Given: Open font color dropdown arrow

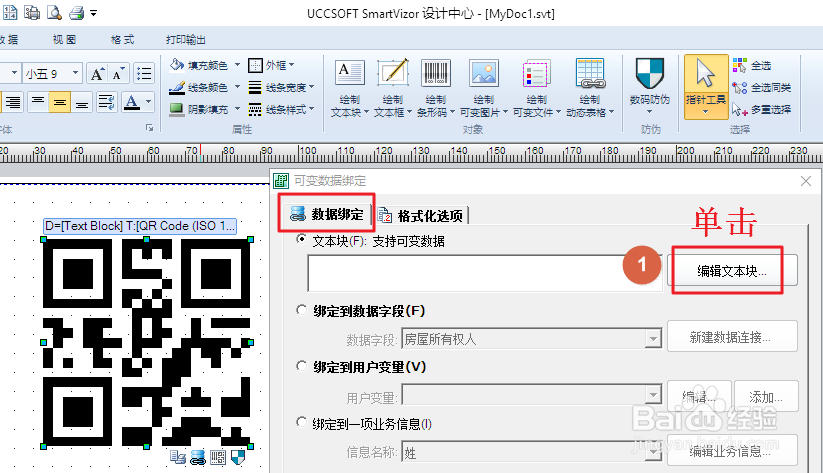Looking at the screenshot, I should [x=149, y=102].
